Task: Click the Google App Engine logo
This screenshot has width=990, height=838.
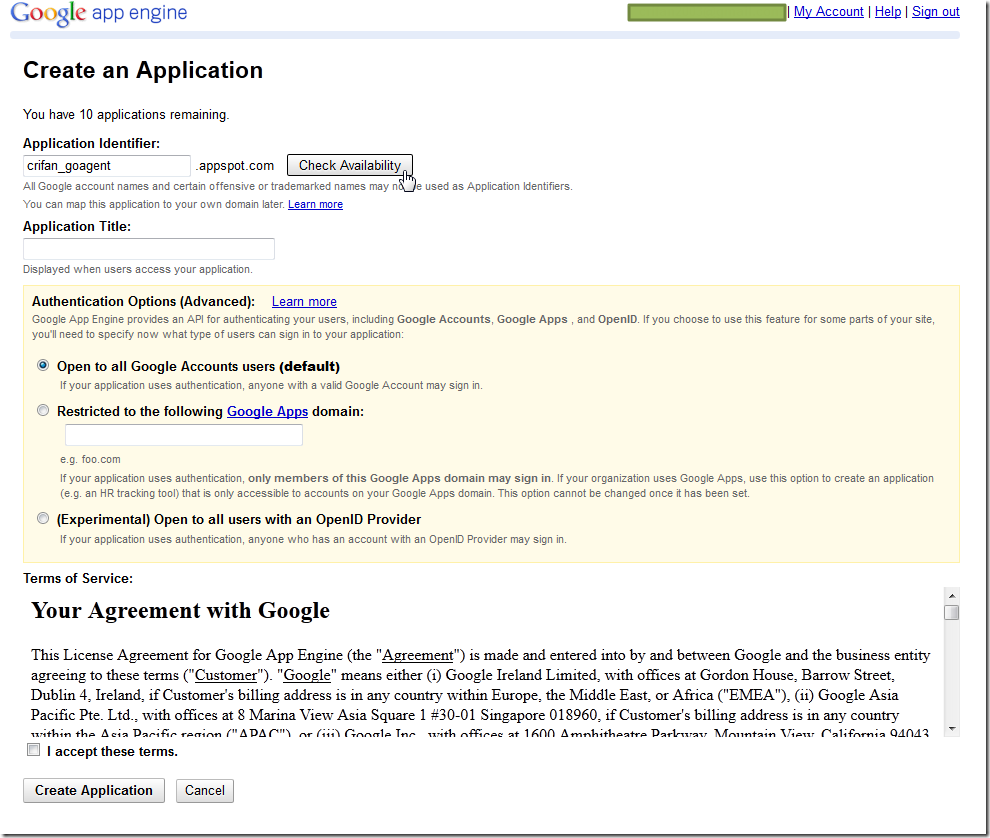Action: pos(99,14)
